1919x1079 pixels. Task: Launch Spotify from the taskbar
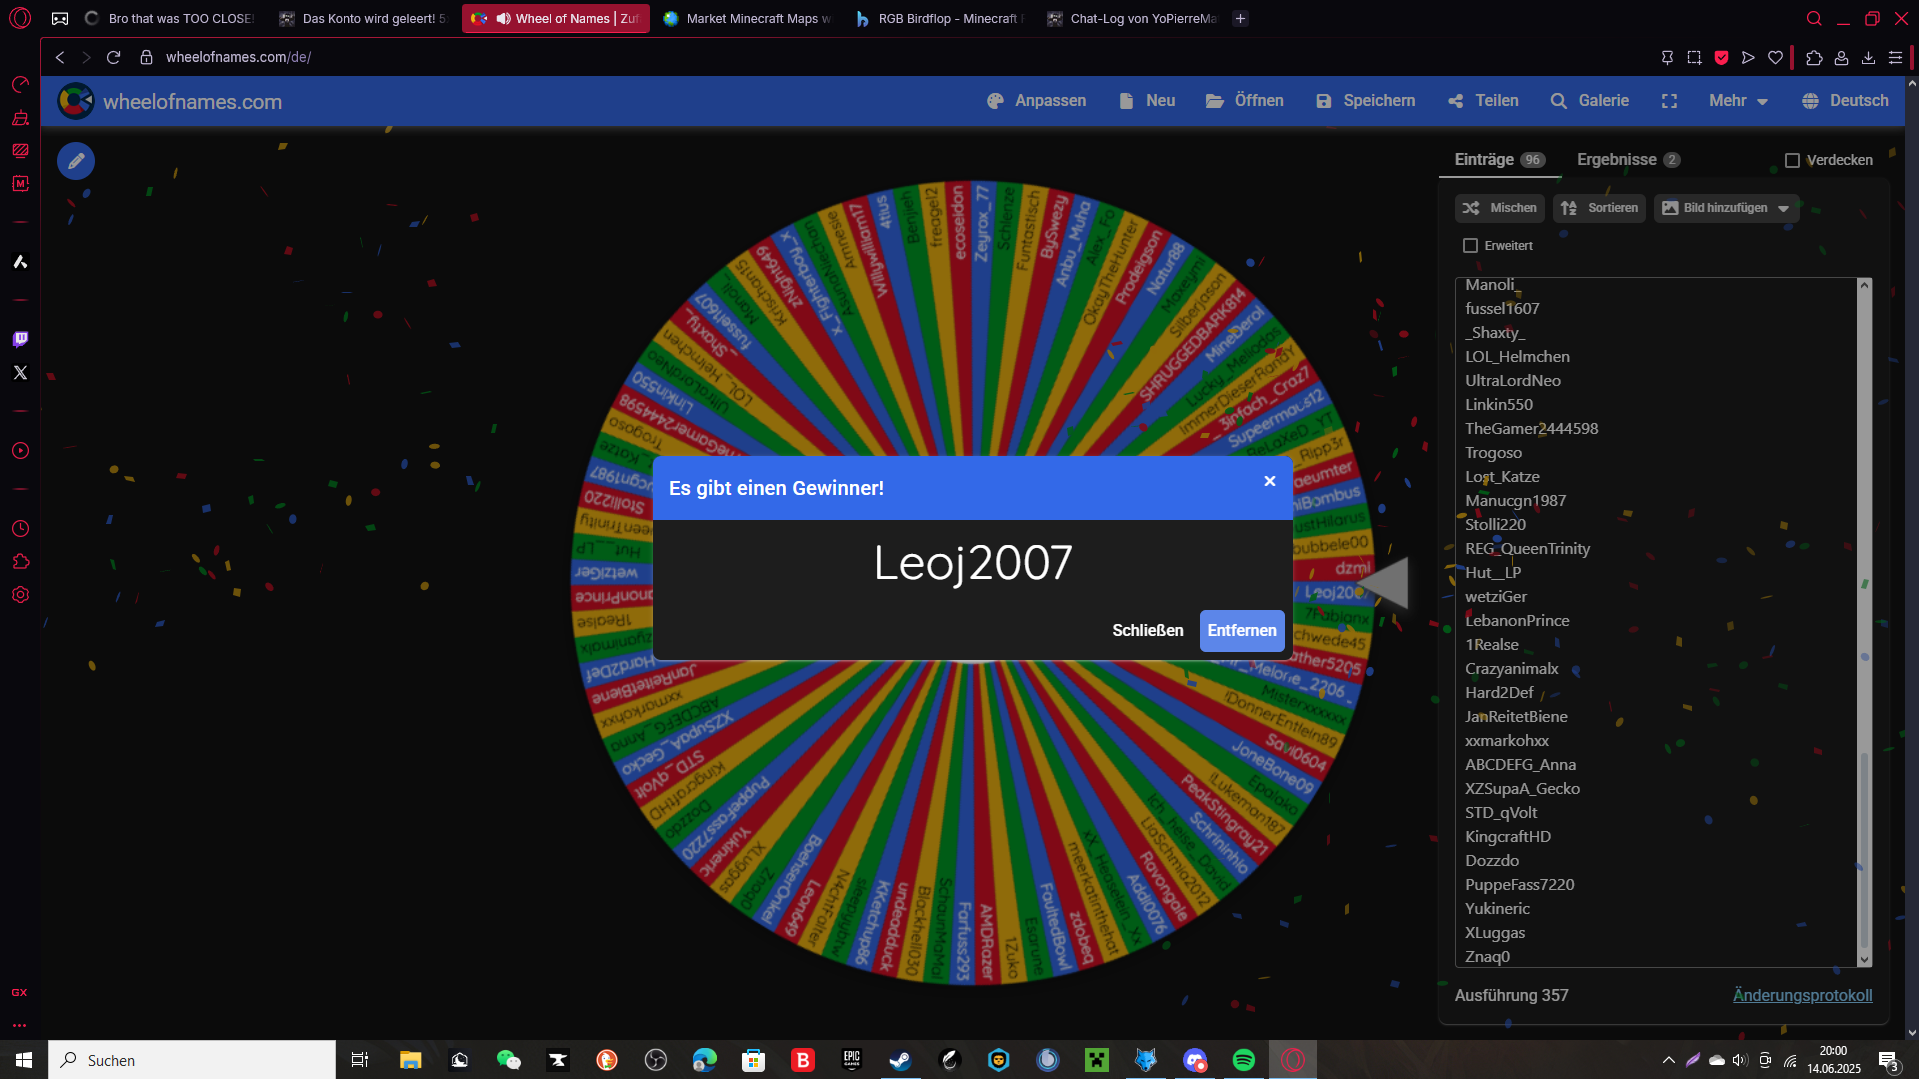[1244, 1060]
